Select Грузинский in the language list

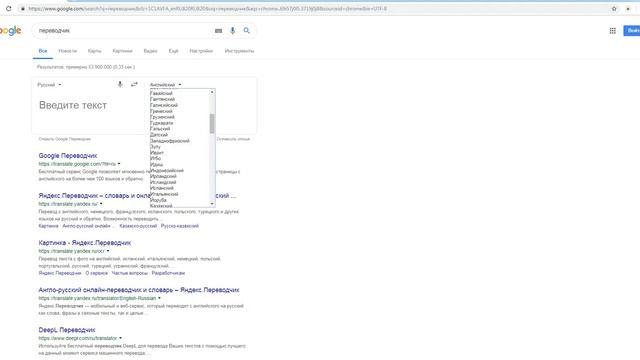(x=162, y=117)
